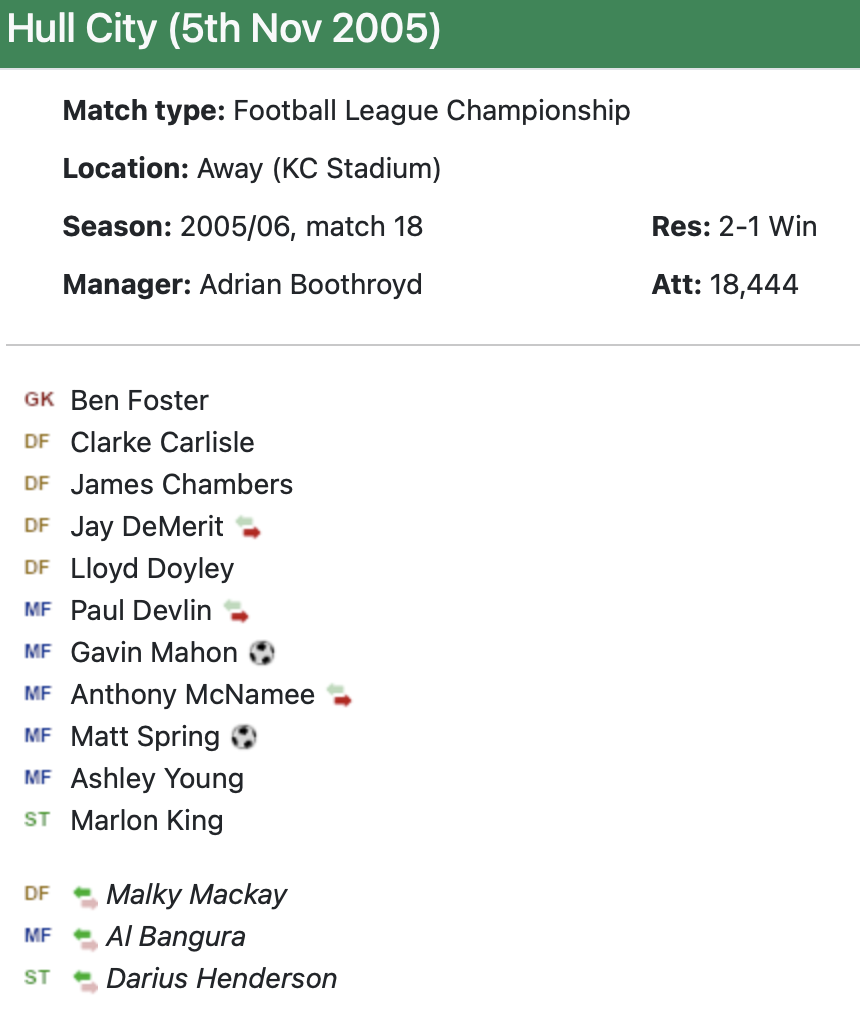The image size is (860, 1020).
Task: Click the ST position badge for Marlon King
Action: [x=37, y=820]
